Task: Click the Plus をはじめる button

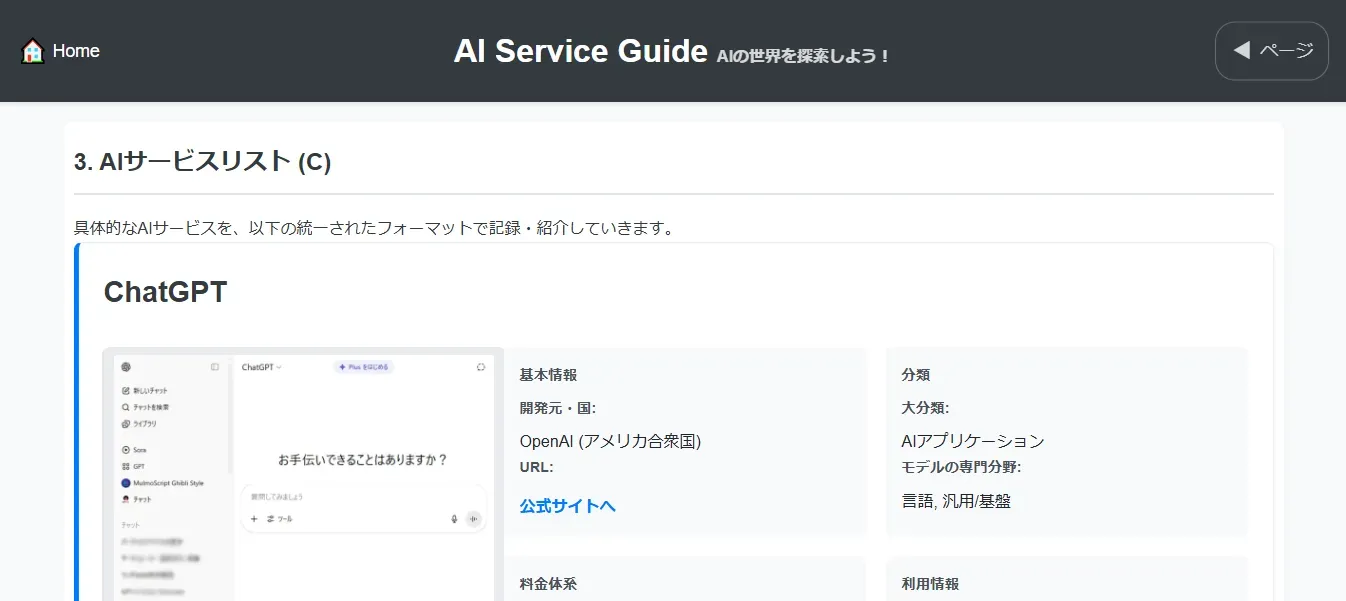Action: (363, 368)
